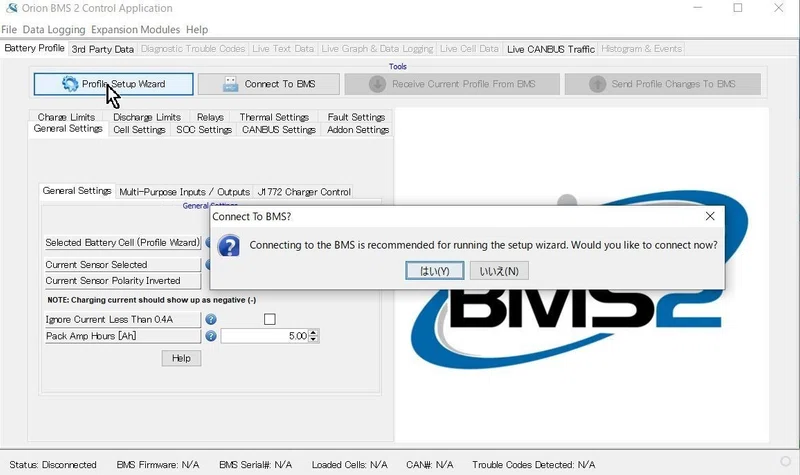Click CAN#: N/A status text
This screenshot has width=800, height=475.
pos(430,465)
